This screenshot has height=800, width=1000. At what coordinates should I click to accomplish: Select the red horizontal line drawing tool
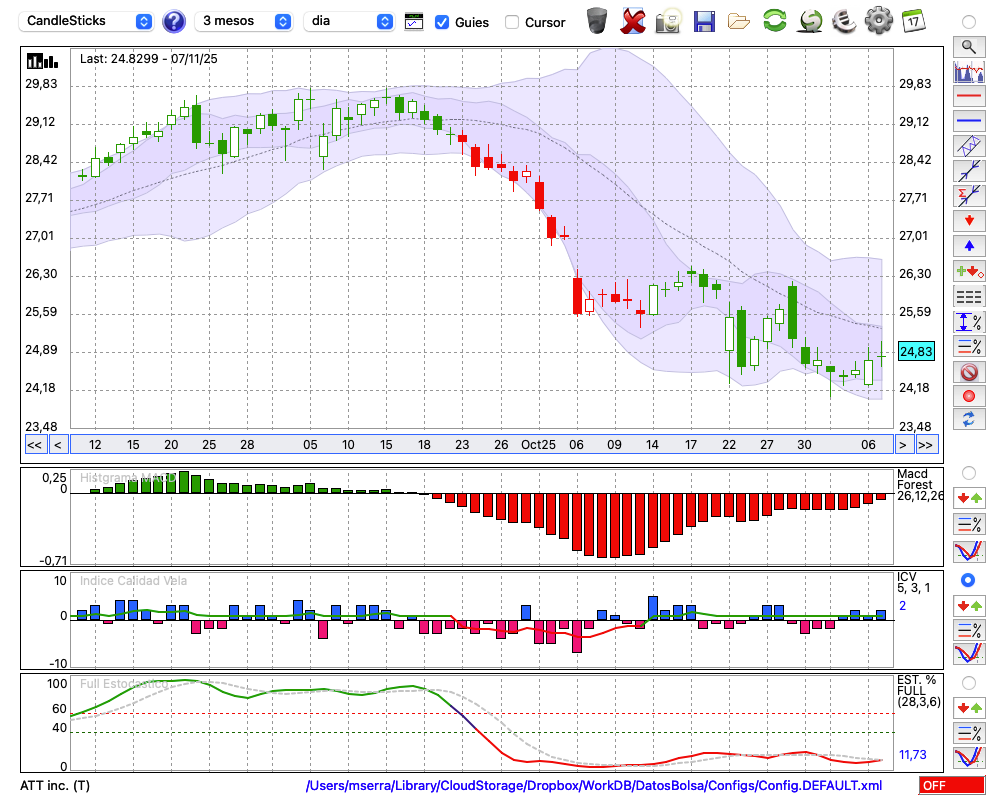[x=968, y=97]
